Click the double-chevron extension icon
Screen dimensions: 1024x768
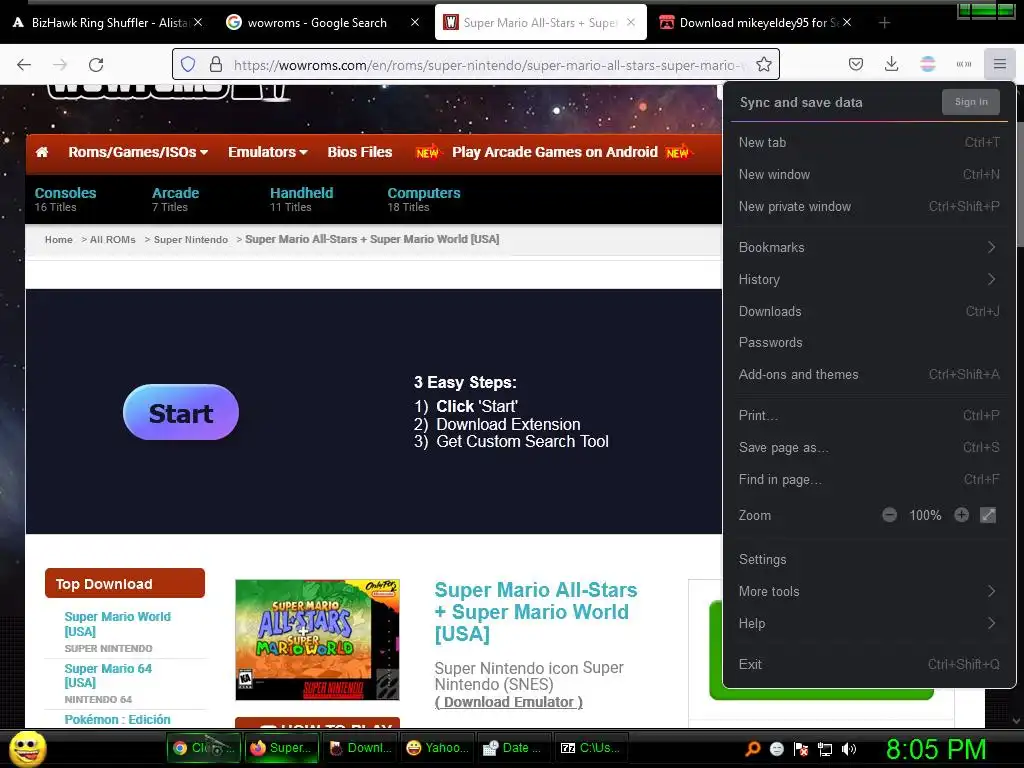pos(964,64)
